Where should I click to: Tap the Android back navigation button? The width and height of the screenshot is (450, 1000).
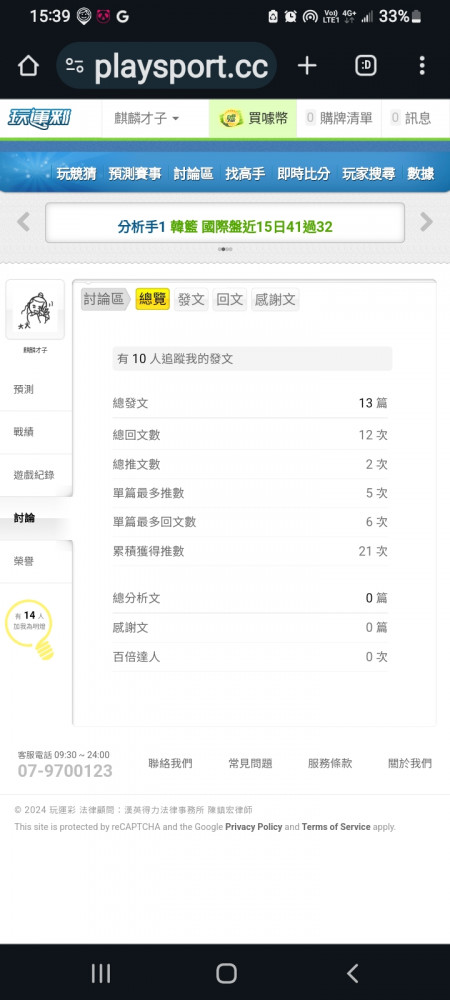pos(352,973)
